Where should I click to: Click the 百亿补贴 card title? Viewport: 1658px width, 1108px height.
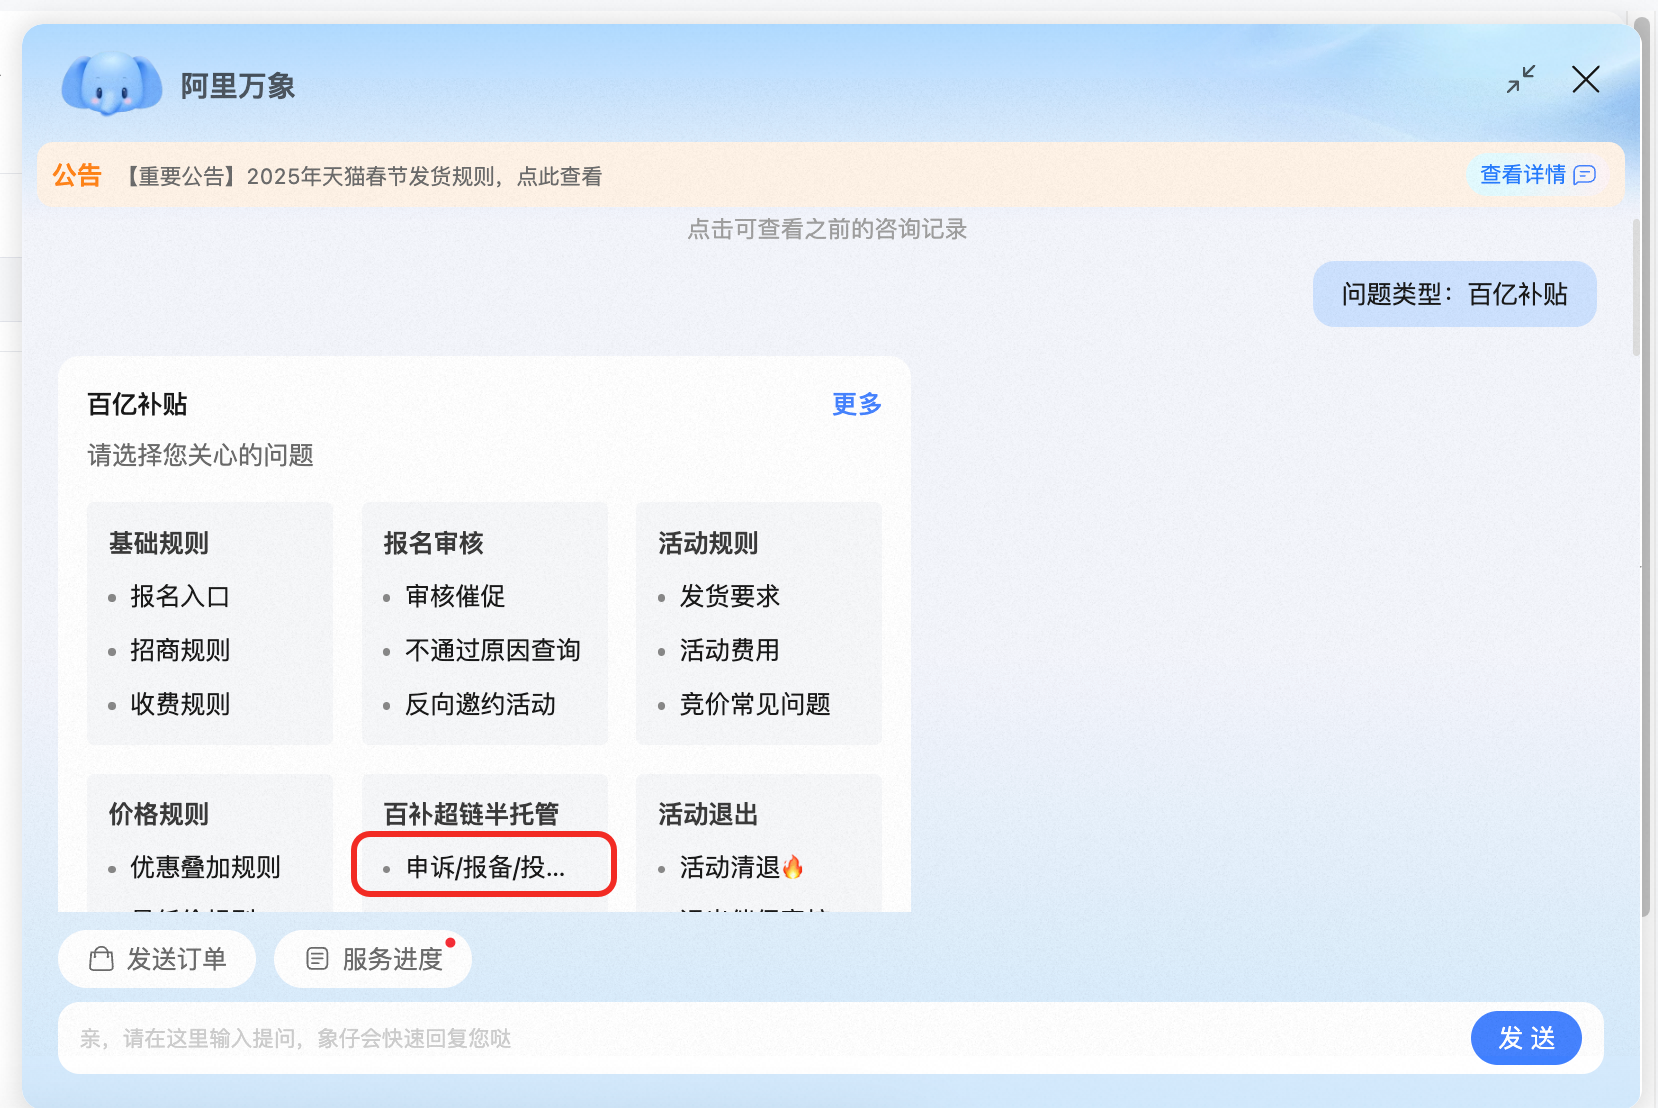pyautogui.click(x=138, y=404)
